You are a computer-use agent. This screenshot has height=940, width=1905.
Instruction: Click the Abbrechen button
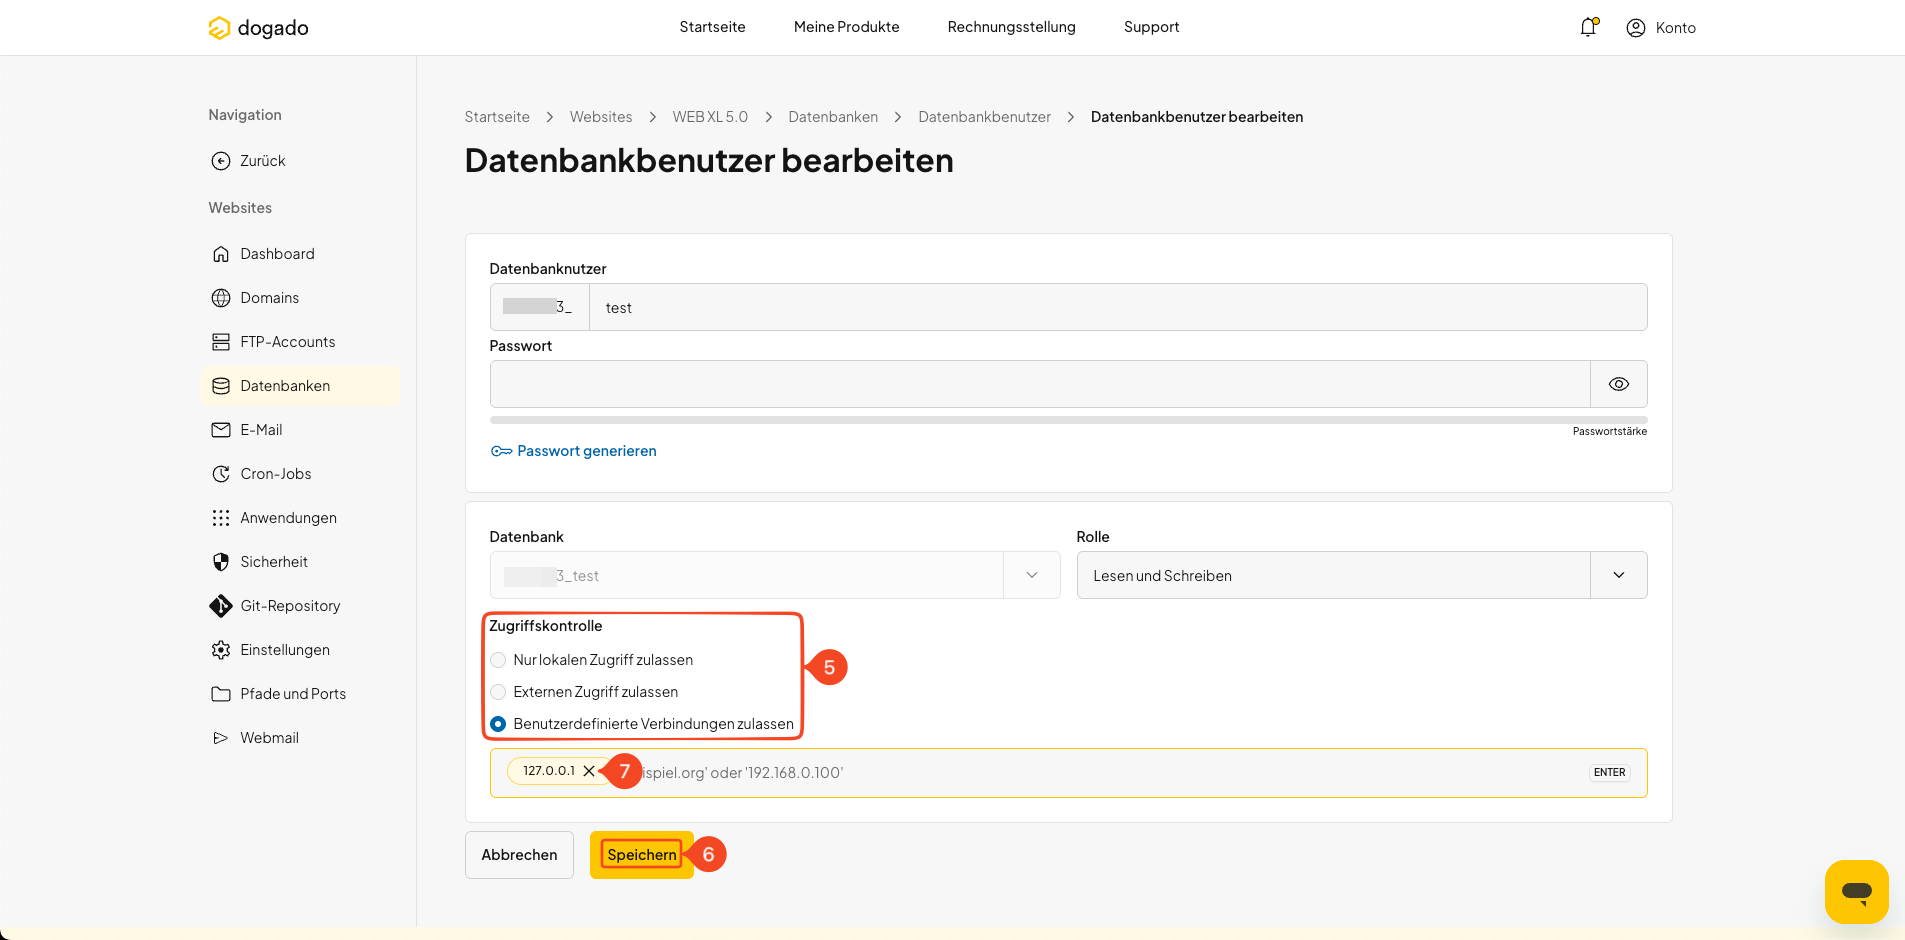pyautogui.click(x=519, y=855)
